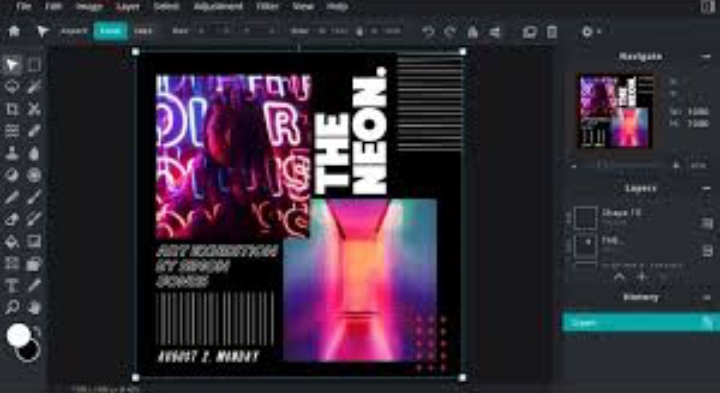Toggle the THE text layer lock icon
The image size is (720, 393).
click(x=707, y=251)
